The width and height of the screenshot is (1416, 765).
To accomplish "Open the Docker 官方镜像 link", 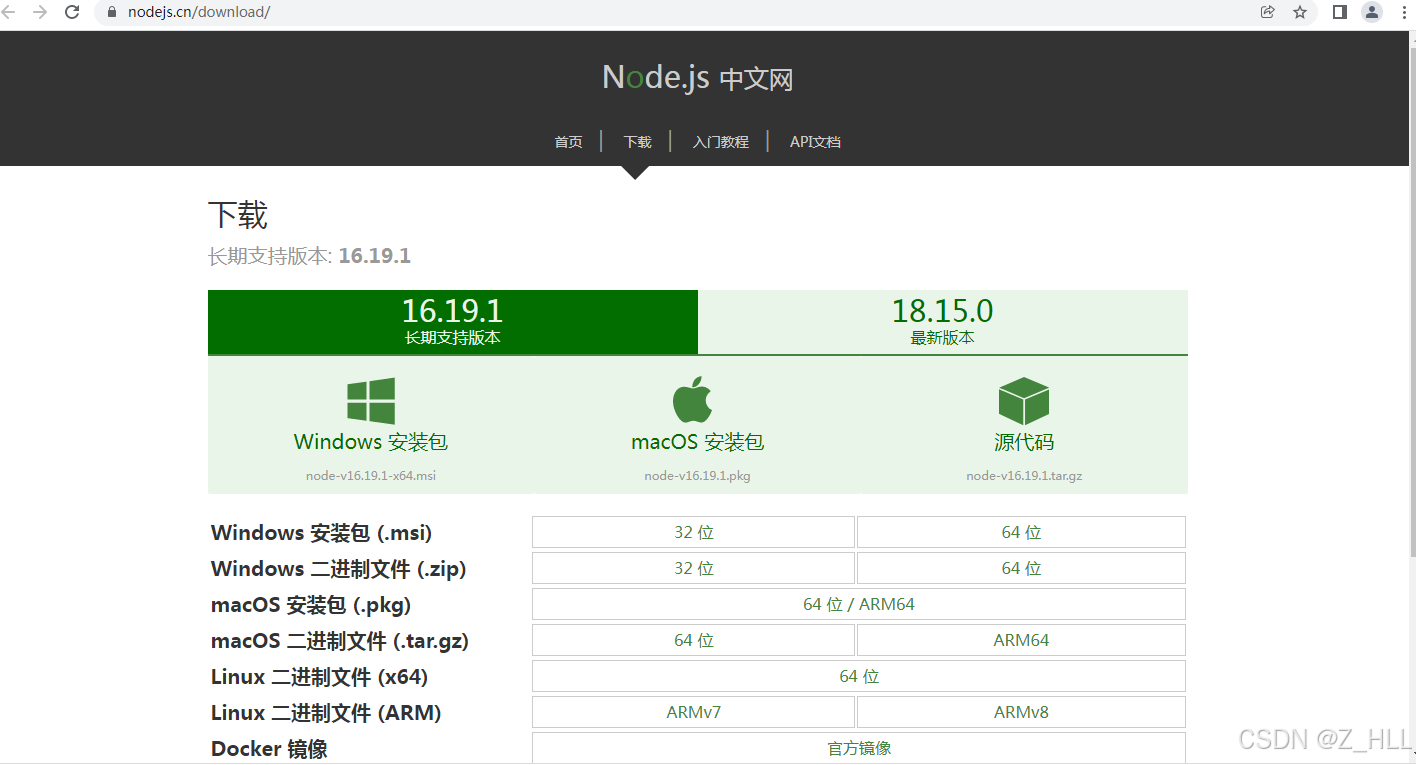I will [859, 748].
